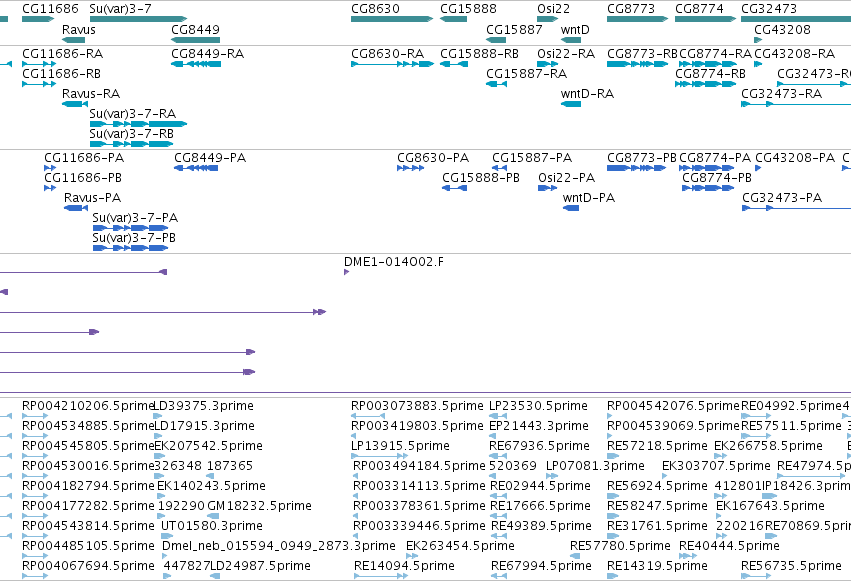Click the CG8774-RB transcript
Viewport: 851px width, 581px height.
(706, 84)
